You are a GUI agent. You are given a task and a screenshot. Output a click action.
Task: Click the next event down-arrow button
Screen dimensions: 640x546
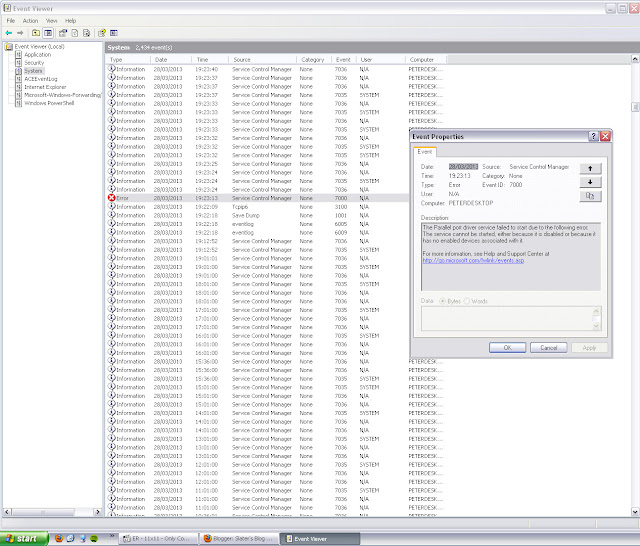[590, 182]
